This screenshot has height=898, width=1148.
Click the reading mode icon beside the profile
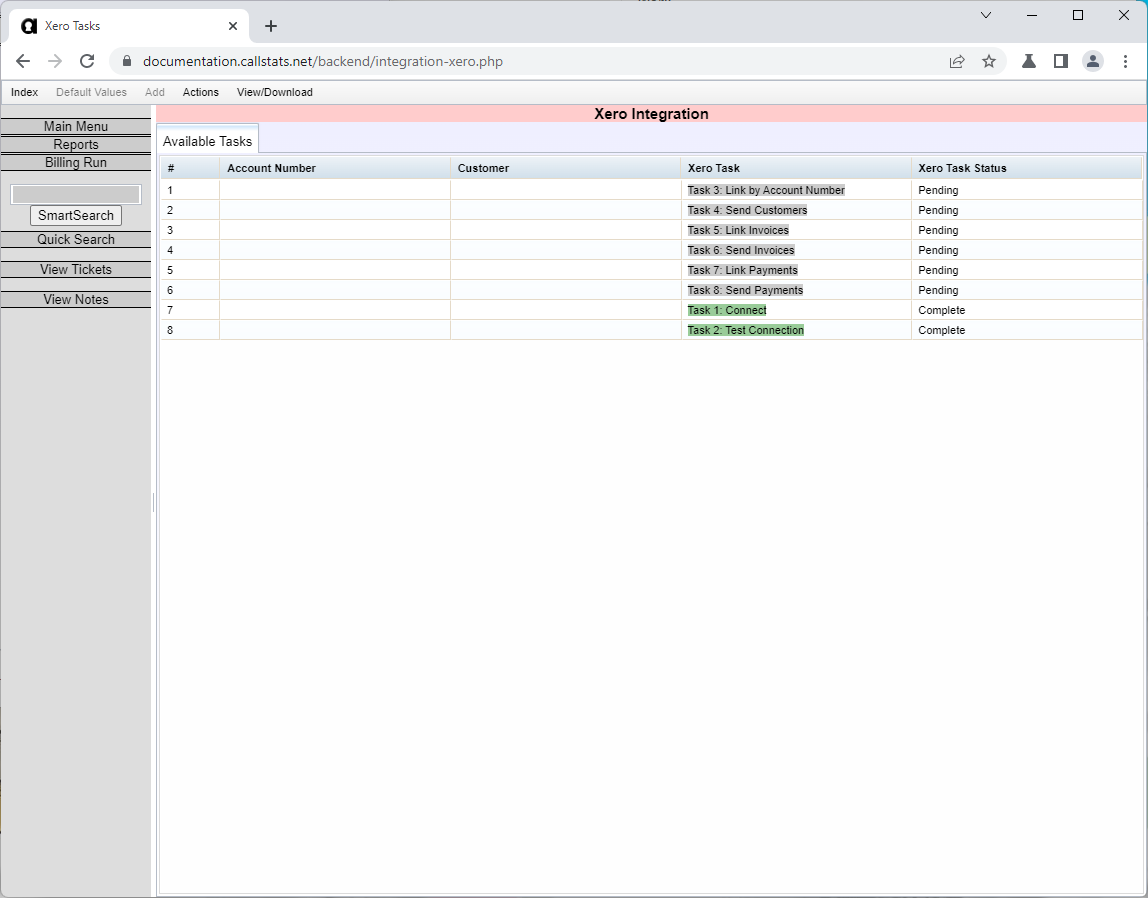pos(1060,61)
